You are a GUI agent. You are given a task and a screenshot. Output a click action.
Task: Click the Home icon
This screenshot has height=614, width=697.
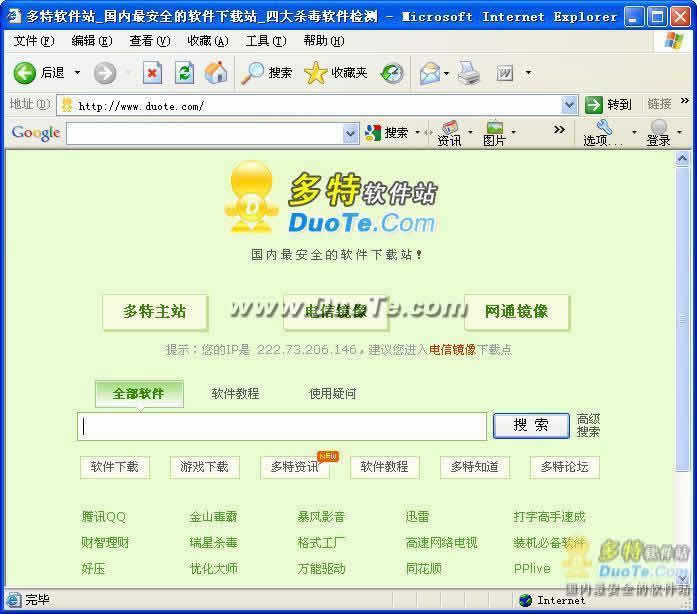(x=216, y=72)
